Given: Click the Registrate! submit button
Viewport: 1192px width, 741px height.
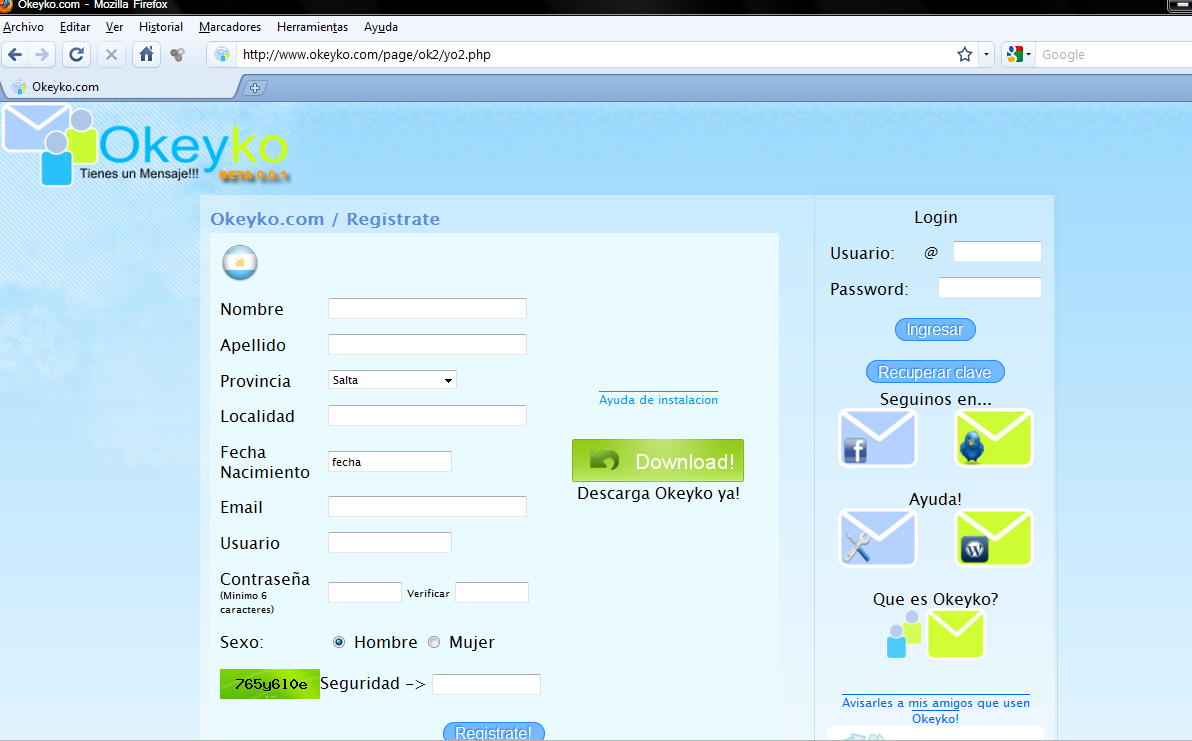Looking at the screenshot, I should point(493,732).
